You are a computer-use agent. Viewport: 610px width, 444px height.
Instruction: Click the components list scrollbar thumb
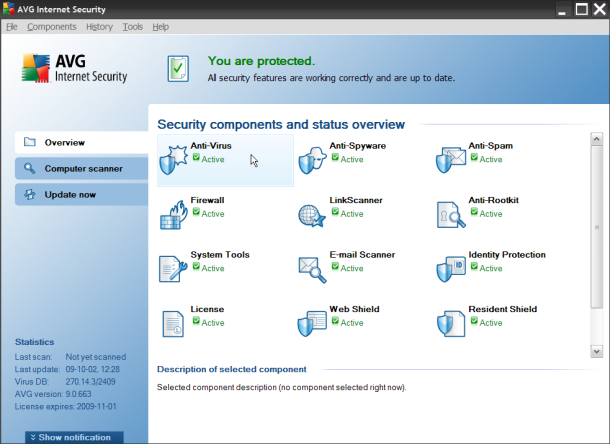(596, 227)
